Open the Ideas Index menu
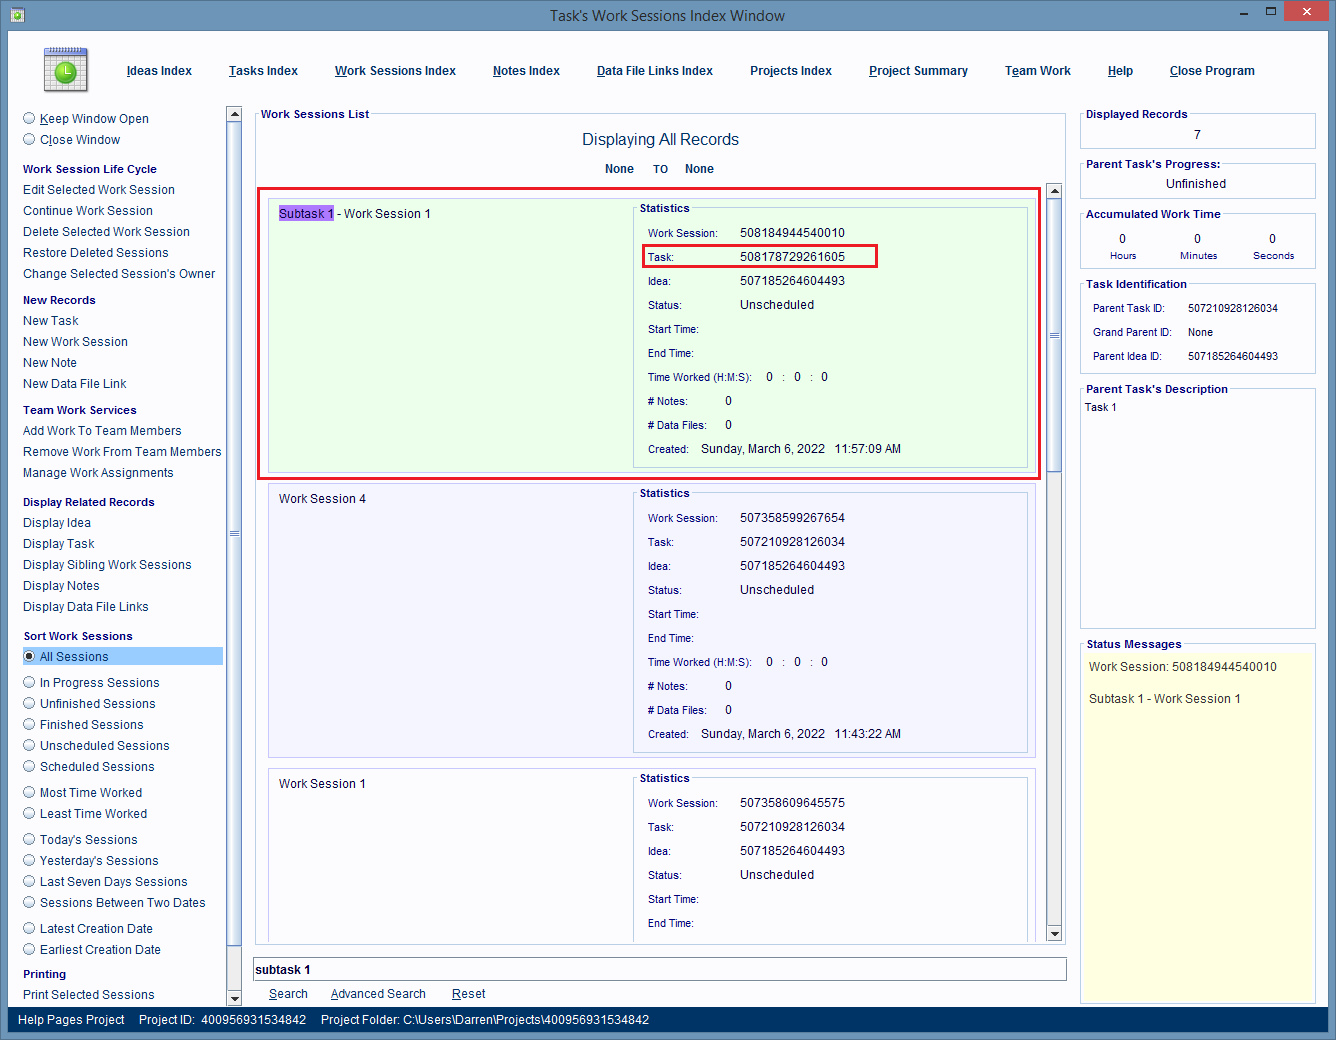This screenshot has height=1040, width=1336. (159, 71)
